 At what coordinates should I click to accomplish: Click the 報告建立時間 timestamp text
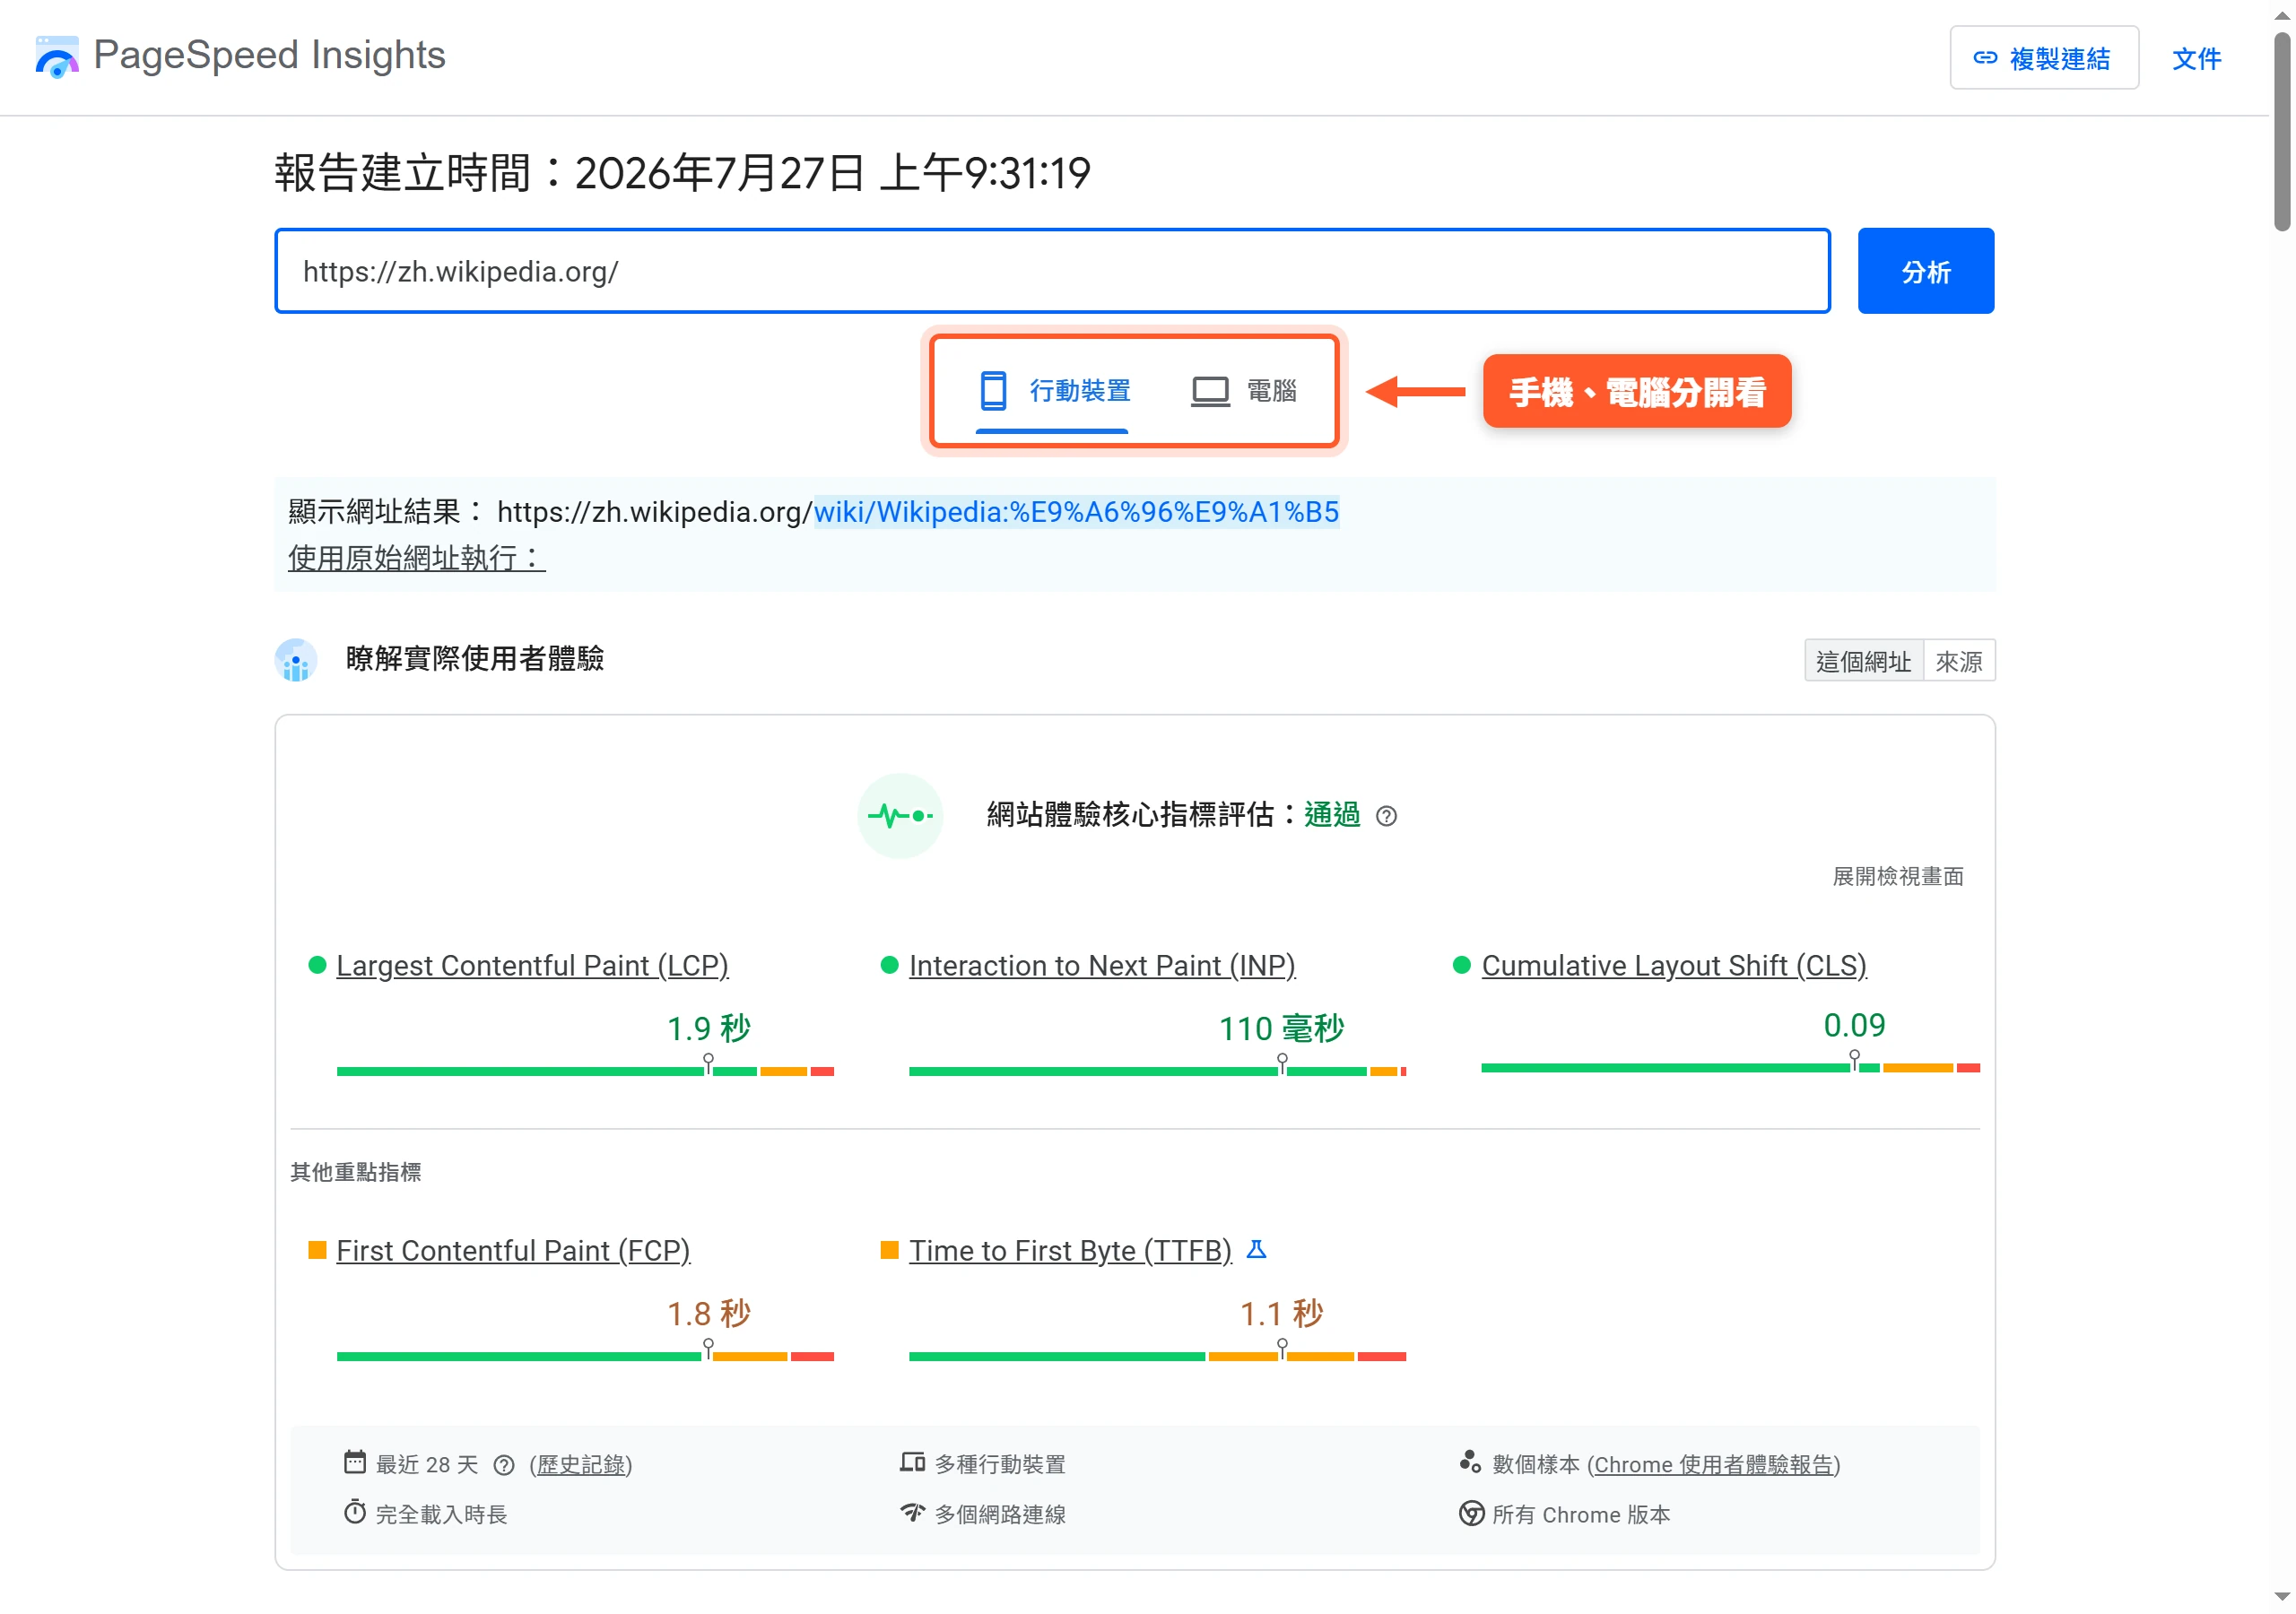click(683, 173)
